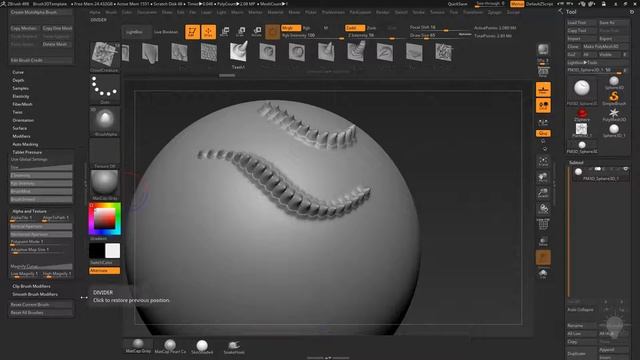Select the Plane3D_1 tool thumbnail
The width and height of the screenshot is (640, 360).
582,130
